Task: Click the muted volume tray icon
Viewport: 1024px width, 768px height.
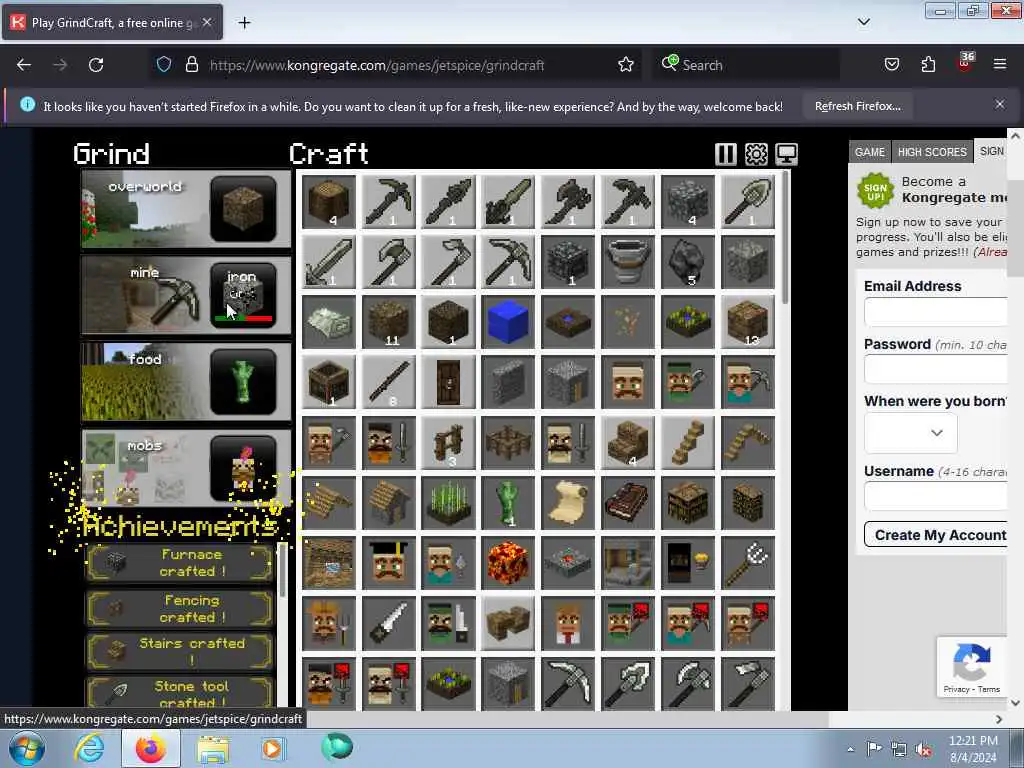Action: (923, 750)
